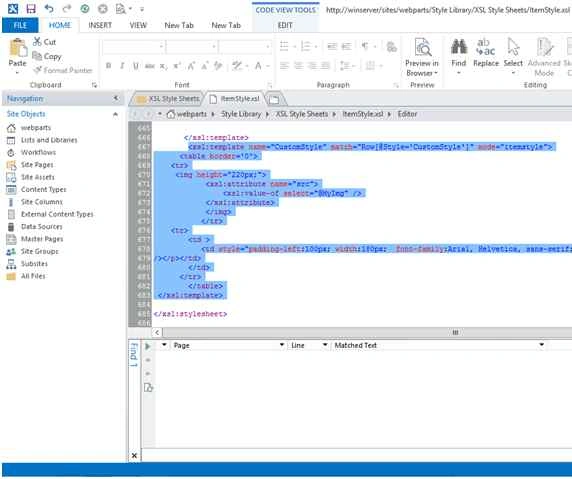Click the Save icon in quick access toolbar
572x479 pixels.
31,8
